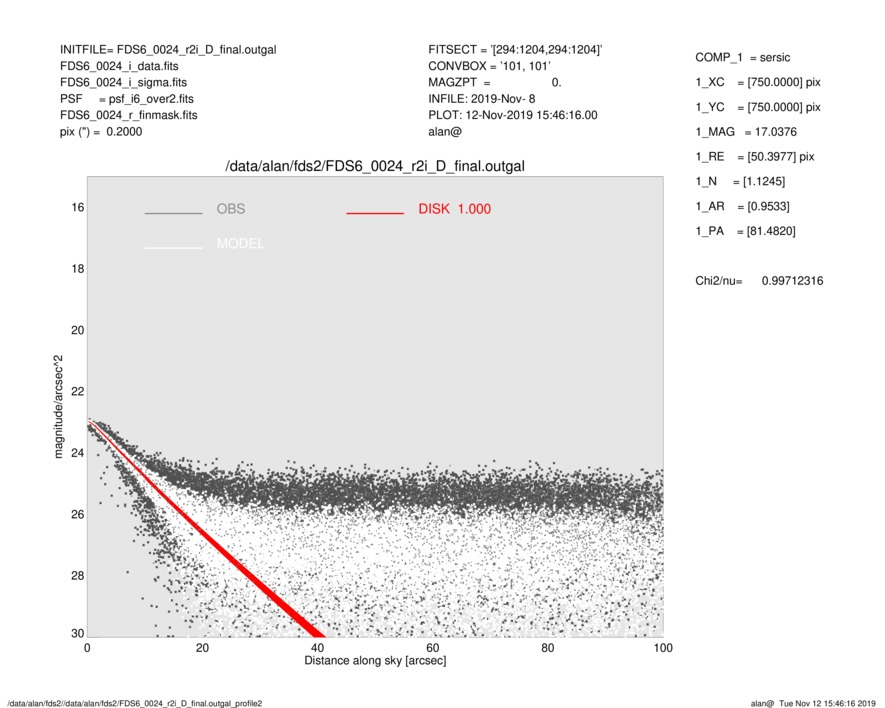Click the y-axis tick label 18
Screen dimensions: 885x708
coord(78,269)
